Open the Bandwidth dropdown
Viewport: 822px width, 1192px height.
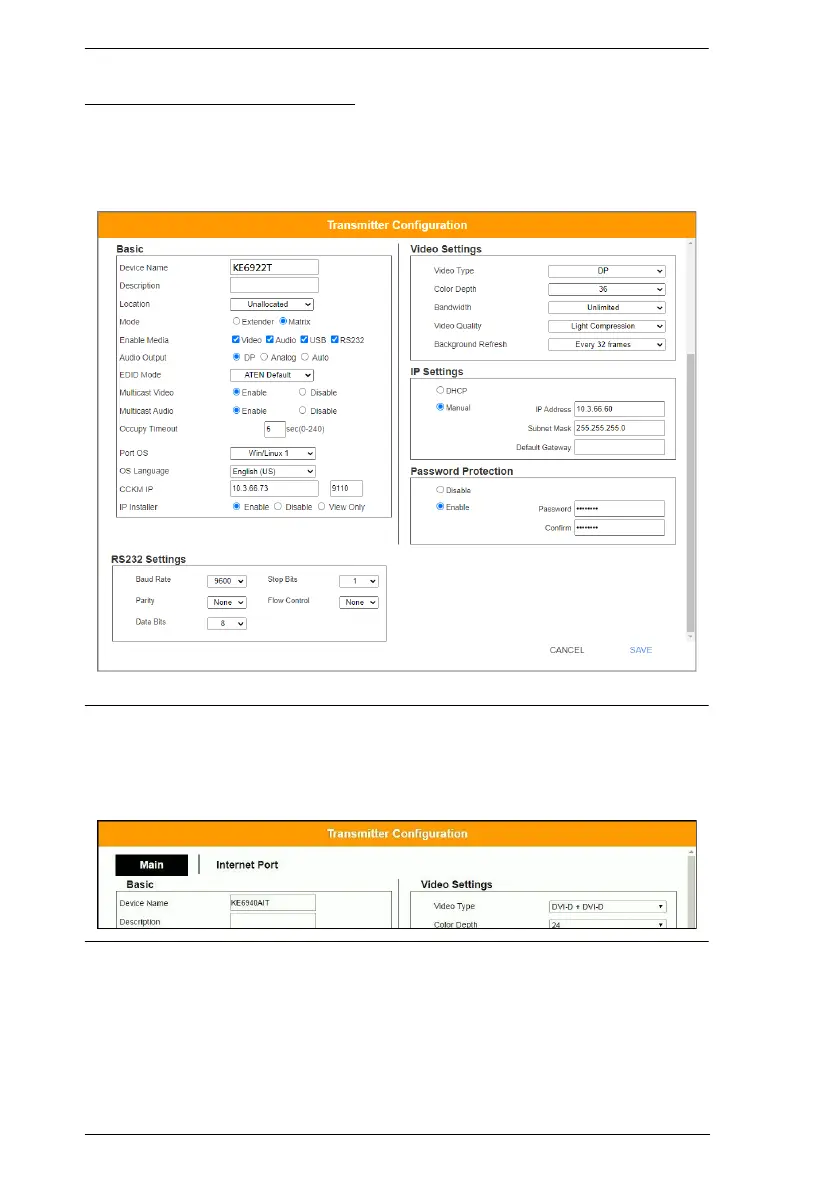pyautogui.click(x=607, y=307)
